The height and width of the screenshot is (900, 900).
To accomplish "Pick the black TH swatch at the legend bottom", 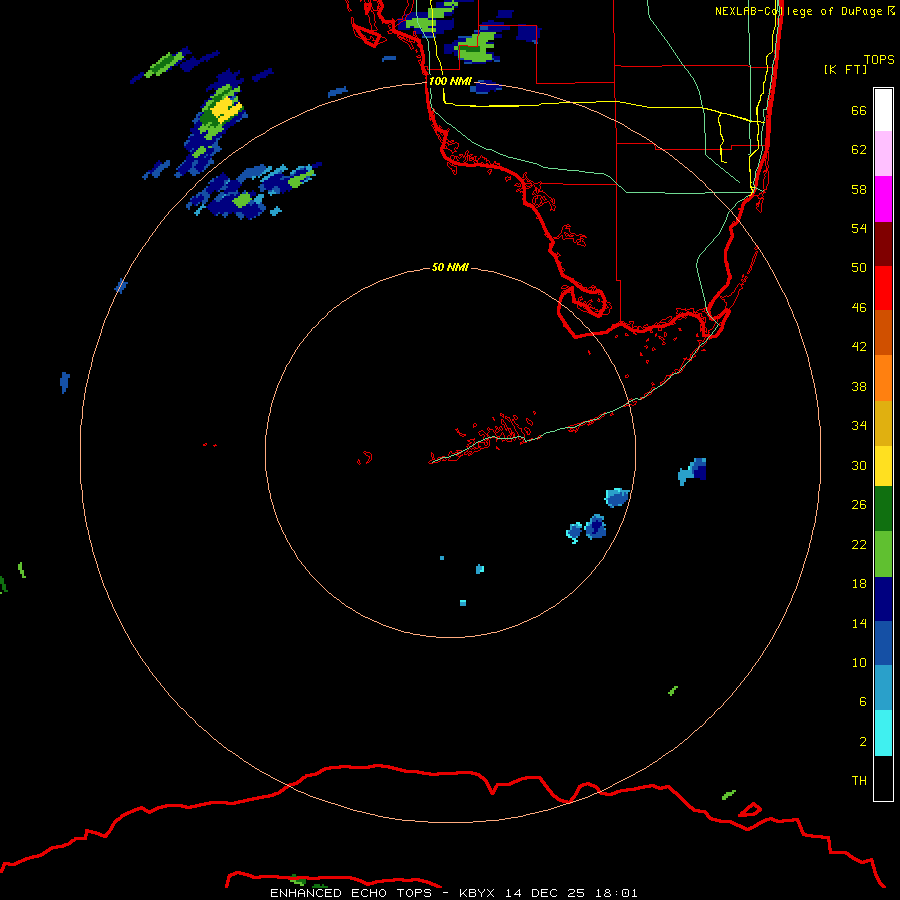I will (x=883, y=778).
